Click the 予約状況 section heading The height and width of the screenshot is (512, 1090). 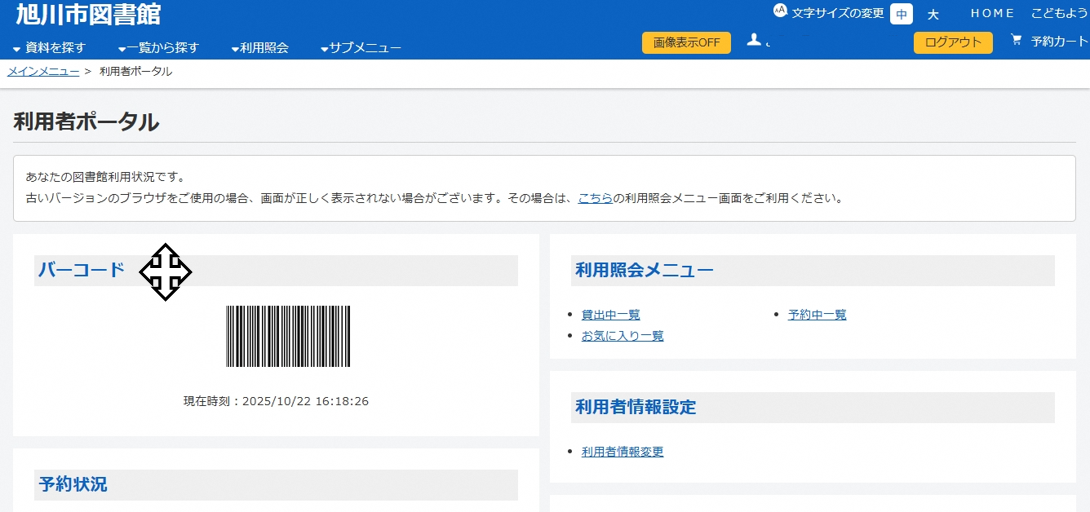[73, 484]
